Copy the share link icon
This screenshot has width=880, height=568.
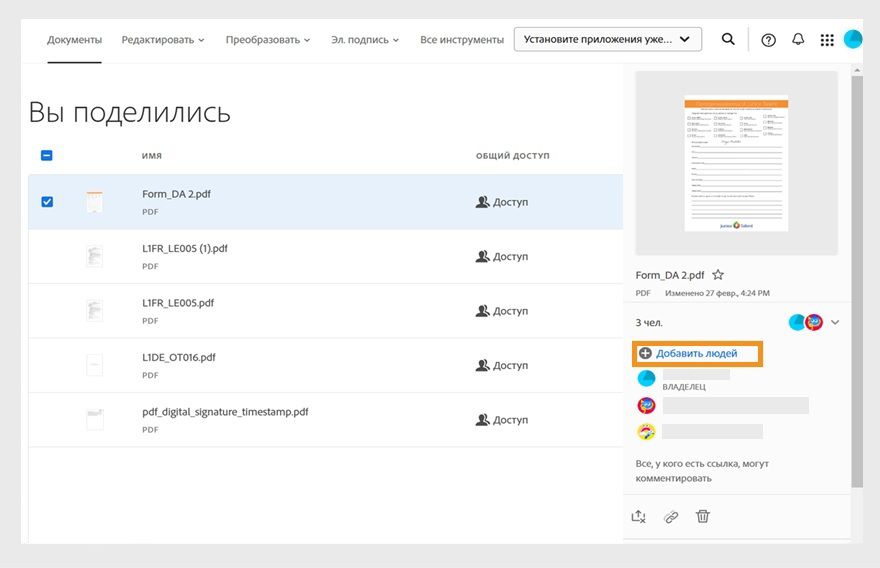click(671, 517)
